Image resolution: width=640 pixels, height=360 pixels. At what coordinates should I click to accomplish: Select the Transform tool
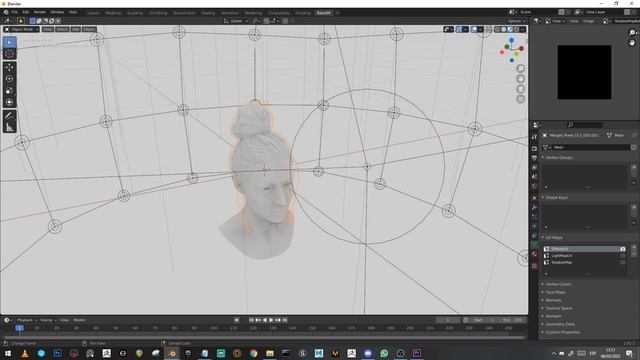point(10,102)
